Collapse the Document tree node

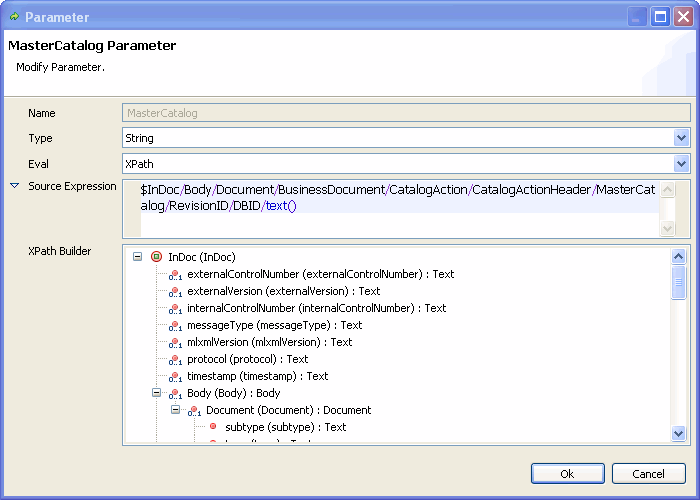[x=175, y=410]
